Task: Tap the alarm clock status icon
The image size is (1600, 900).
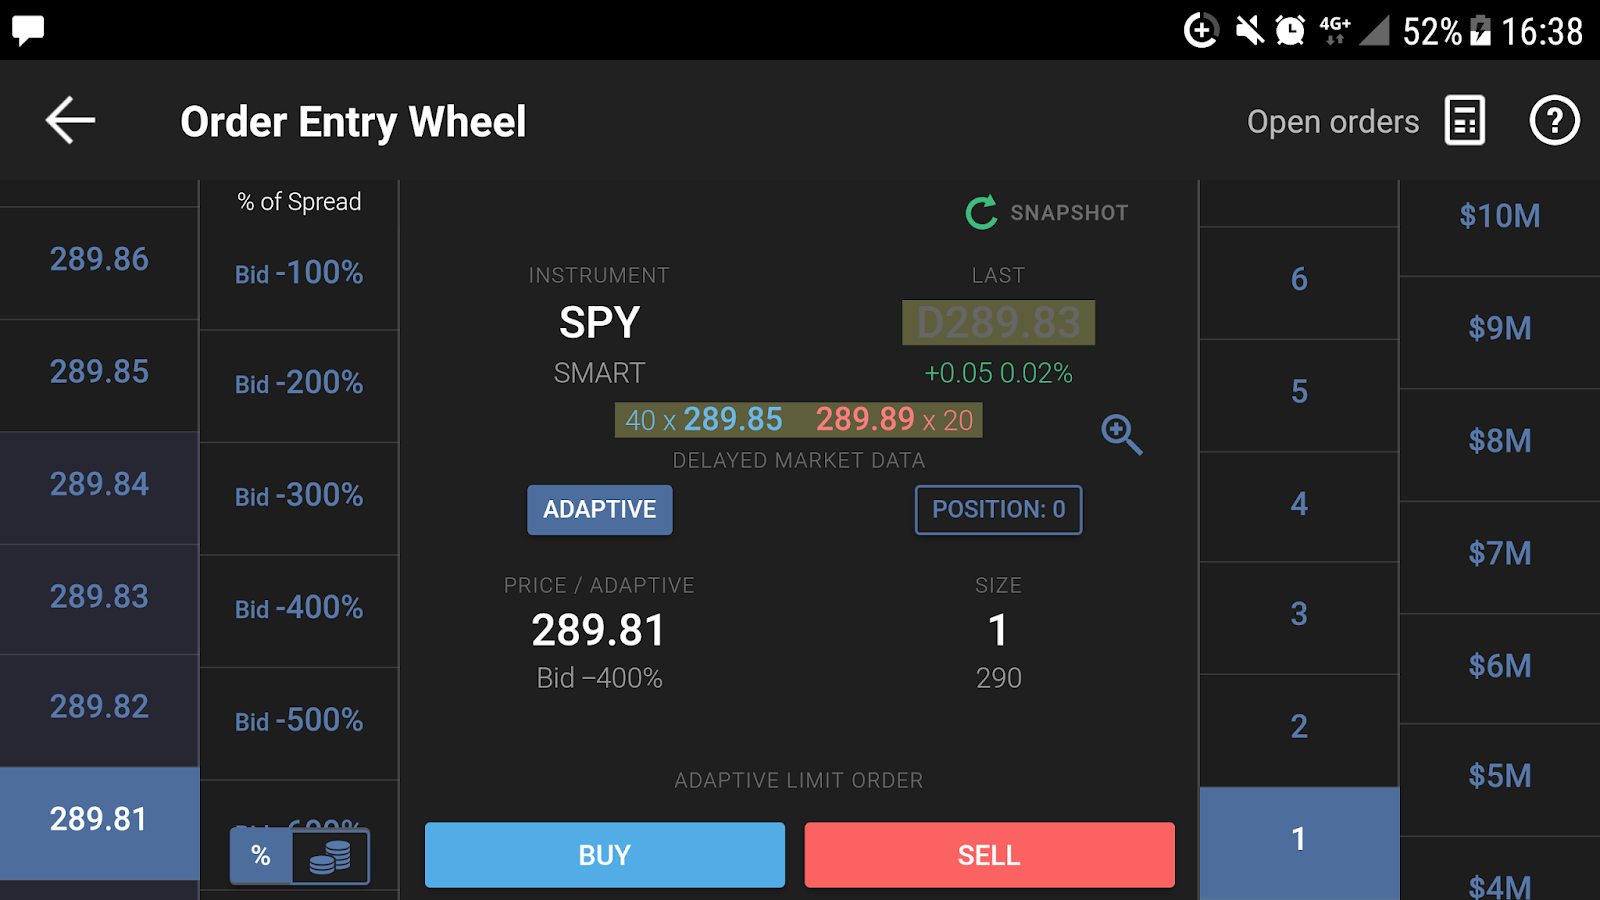Action: pyautogui.click(x=1290, y=31)
